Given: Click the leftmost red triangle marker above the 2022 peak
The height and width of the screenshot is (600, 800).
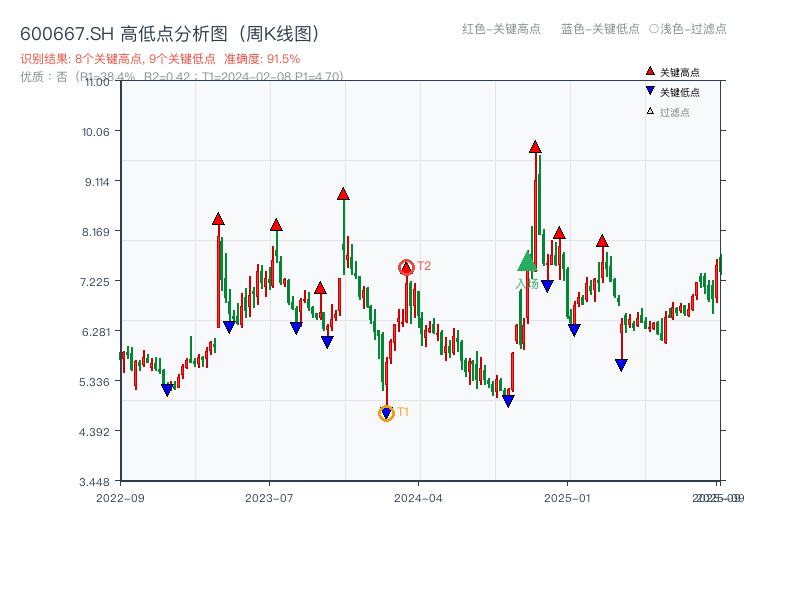Looking at the screenshot, I should coord(218,218).
